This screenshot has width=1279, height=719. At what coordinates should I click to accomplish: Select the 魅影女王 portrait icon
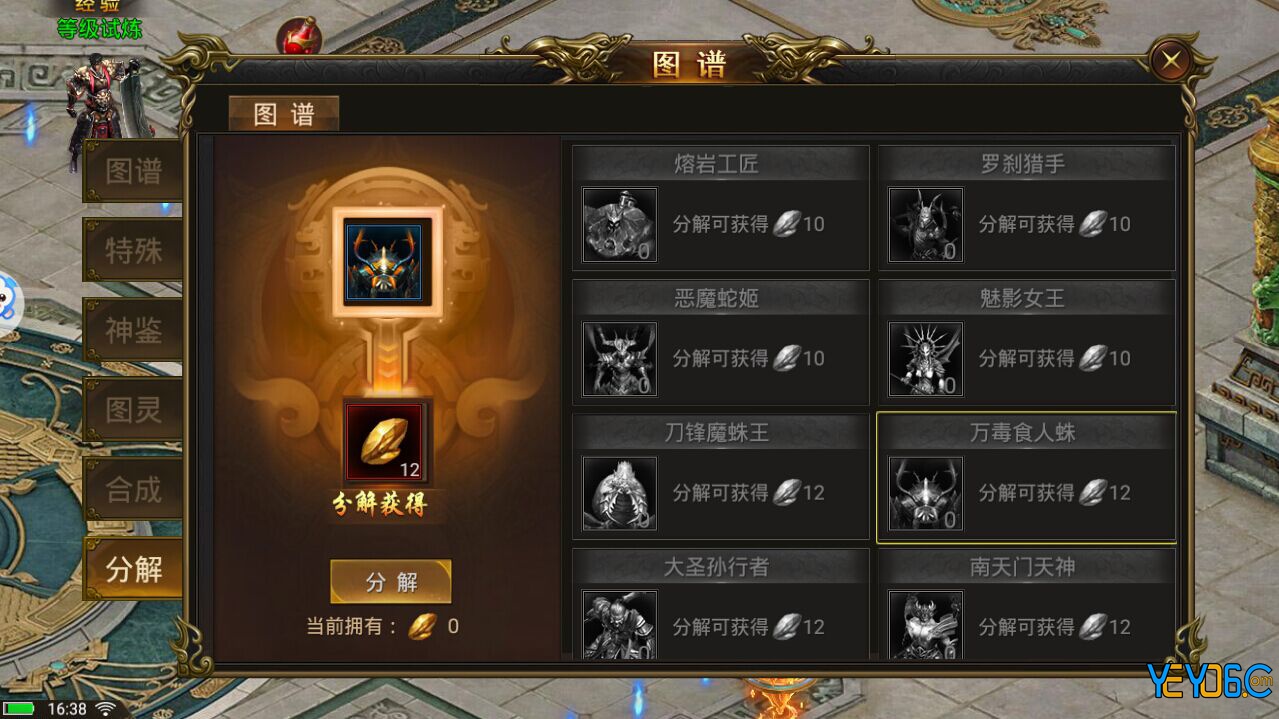click(926, 359)
